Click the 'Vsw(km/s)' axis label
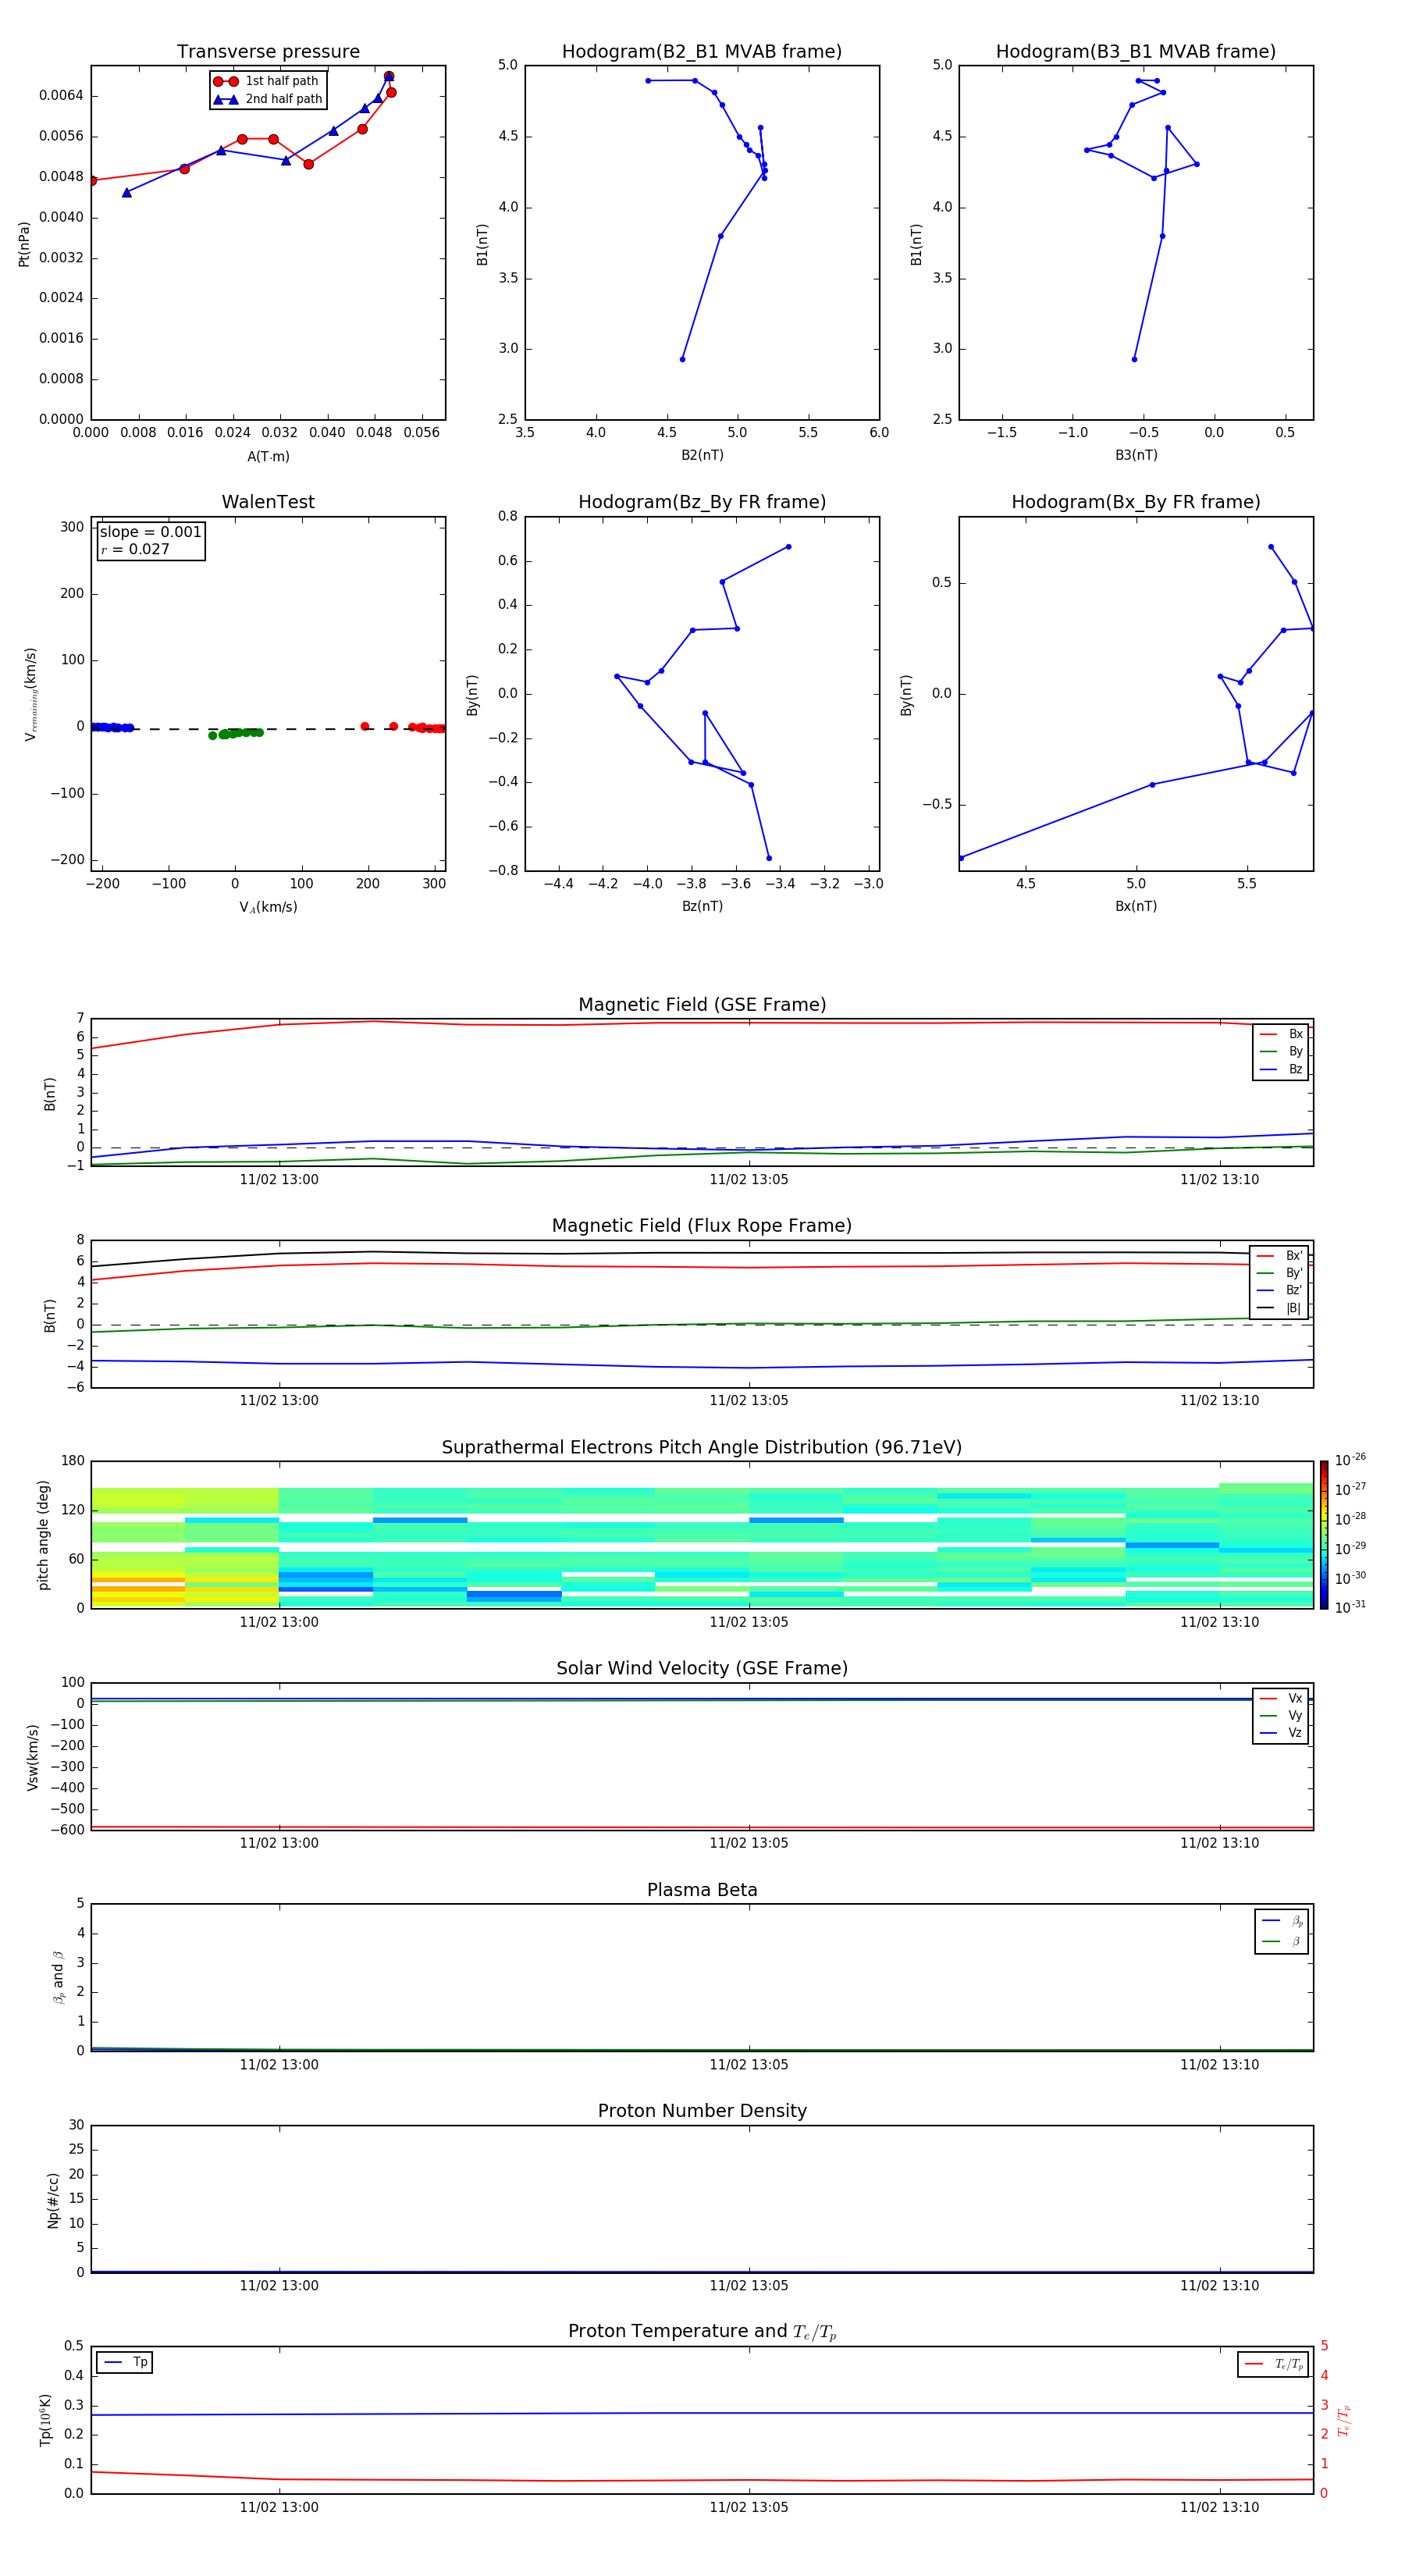The image size is (1405, 2576). (x=33, y=1757)
